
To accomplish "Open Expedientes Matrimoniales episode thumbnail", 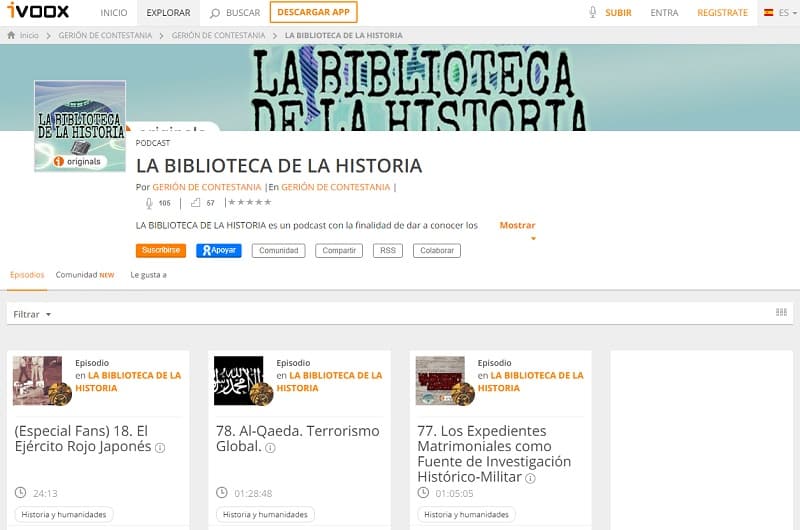I will [440, 381].
